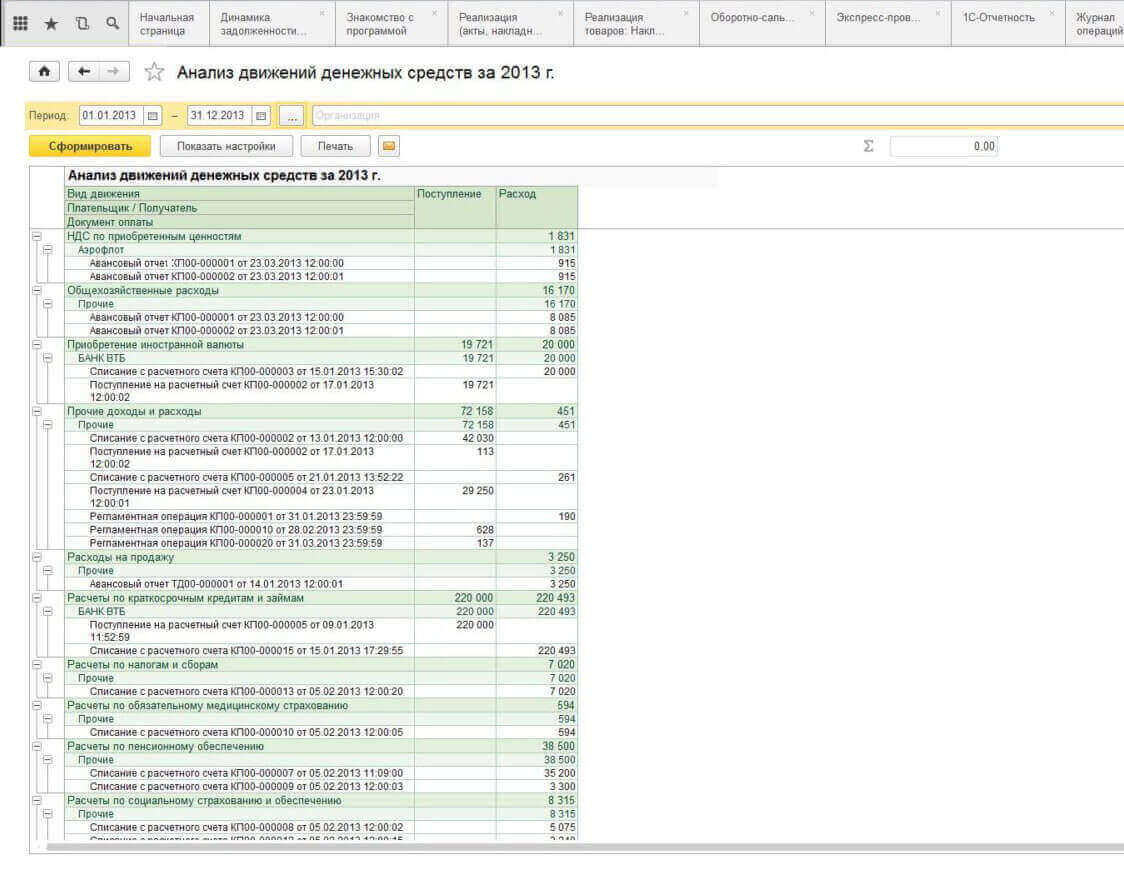The width and height of the screenshot is (1124, 872).
Task: Open the sections menu grid icon
Action: 20,23
